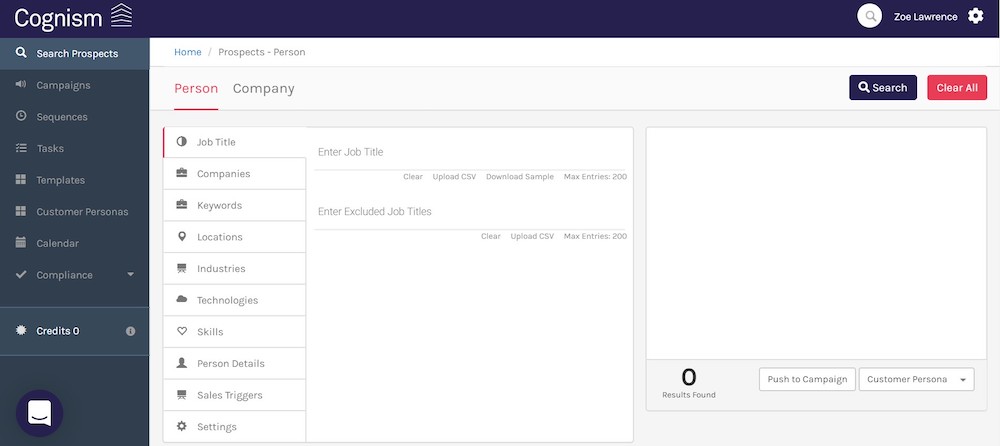Click the Locations pin icon
Viewport: 1000px width, 446px height.
point(182,237)
